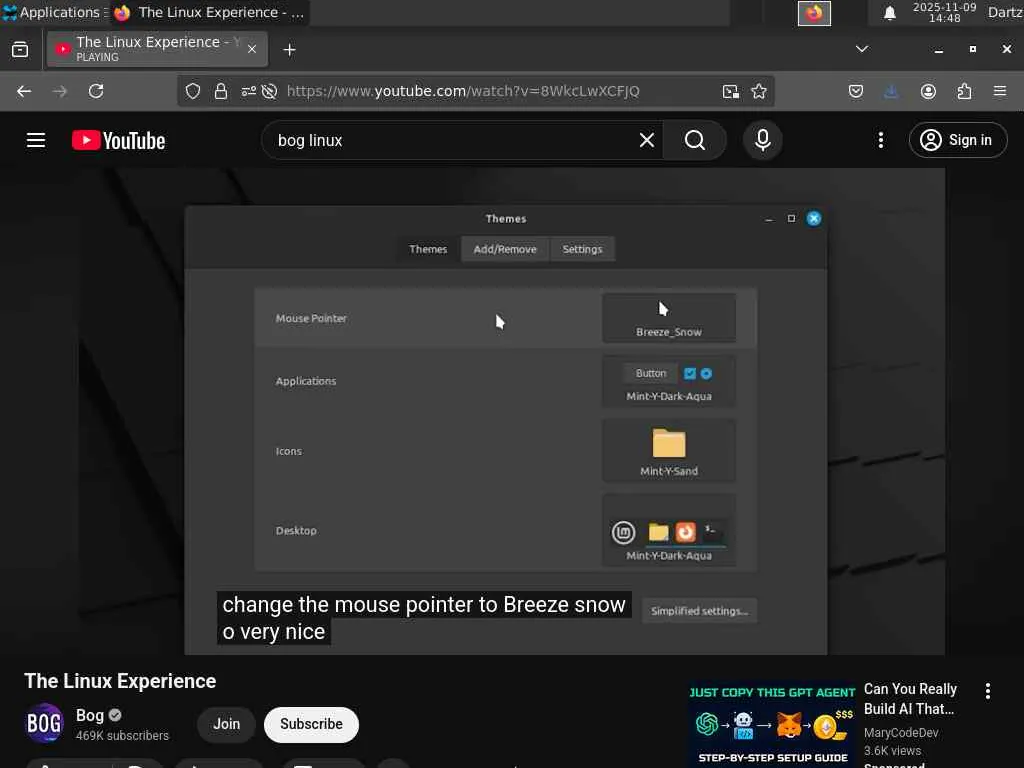Subscribe to the Bog channel
This screenshot has height=768, width=1024.
(312, 724)
